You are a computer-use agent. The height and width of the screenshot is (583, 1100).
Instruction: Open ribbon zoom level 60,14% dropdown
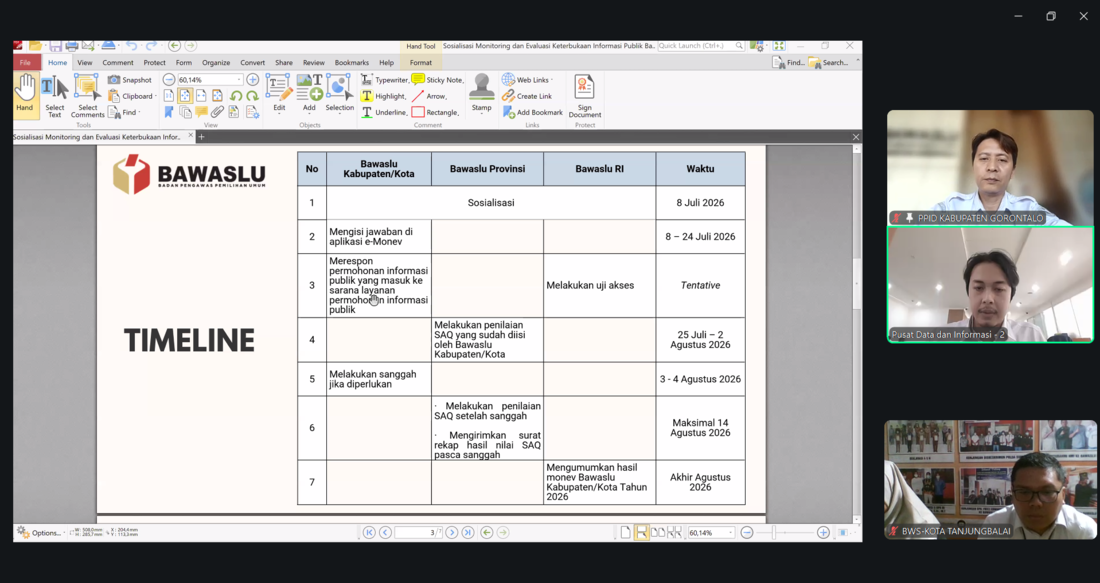click(x=239, y=80)
